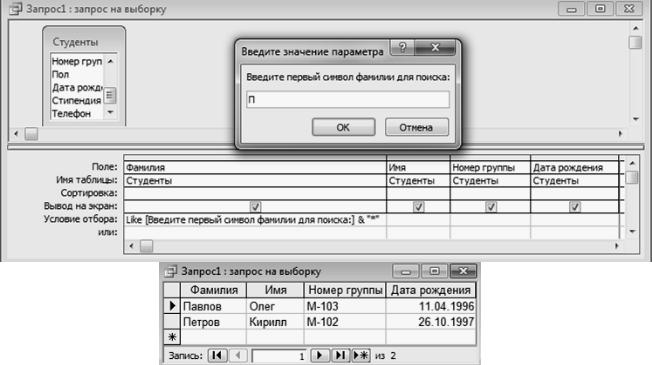Click the Like criteria cell under Фамилия
The width and height of the screenshot is (652, 365).
tap(255, 219)
